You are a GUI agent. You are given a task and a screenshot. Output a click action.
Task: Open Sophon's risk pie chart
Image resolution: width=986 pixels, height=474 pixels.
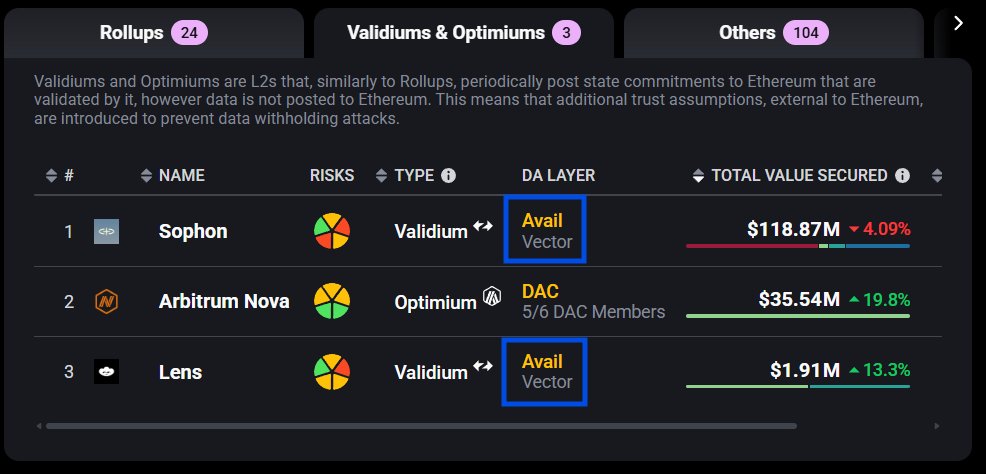pos(332,231)
